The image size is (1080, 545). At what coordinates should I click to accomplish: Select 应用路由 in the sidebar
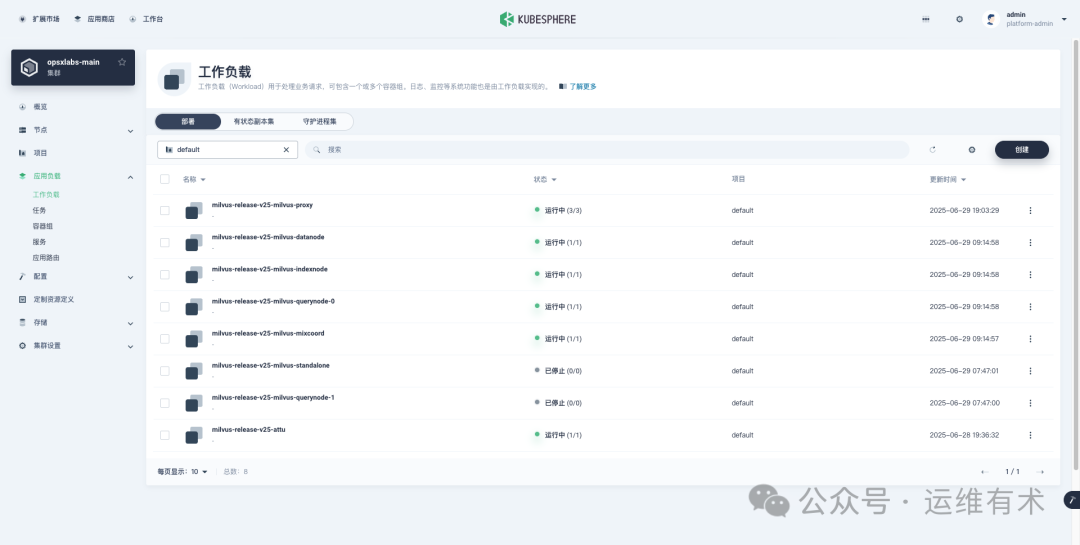46,258
